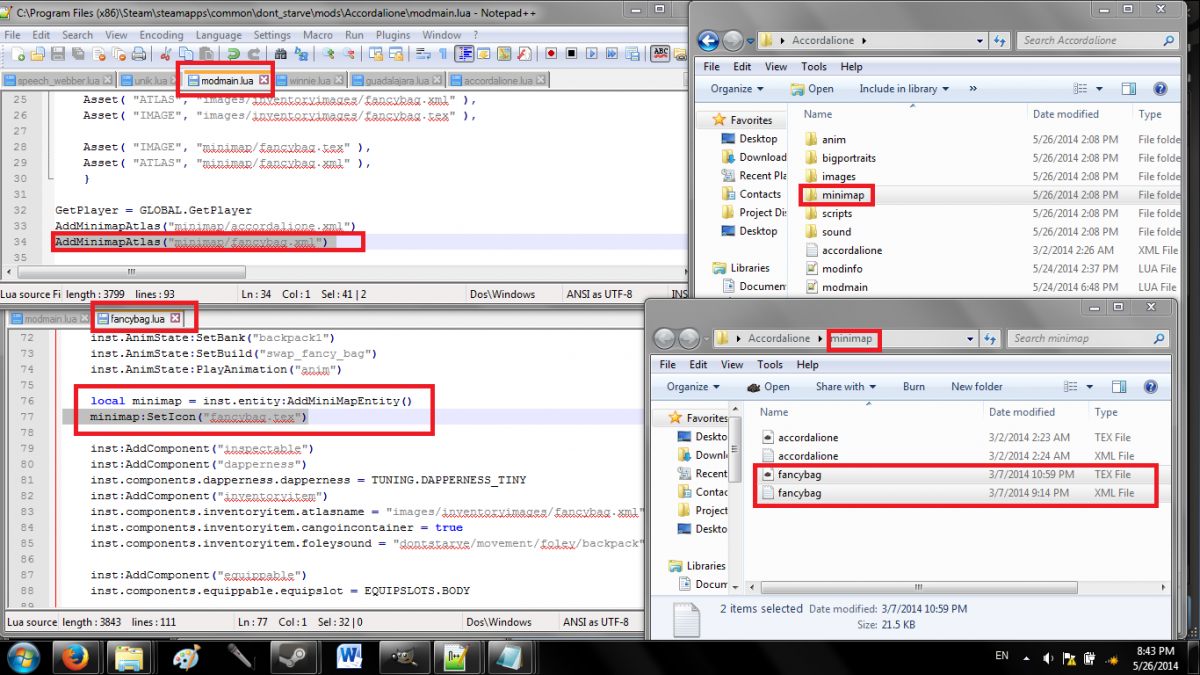Open Find with the binoculars icon
1200x675 pixels.
coord(281,54)
